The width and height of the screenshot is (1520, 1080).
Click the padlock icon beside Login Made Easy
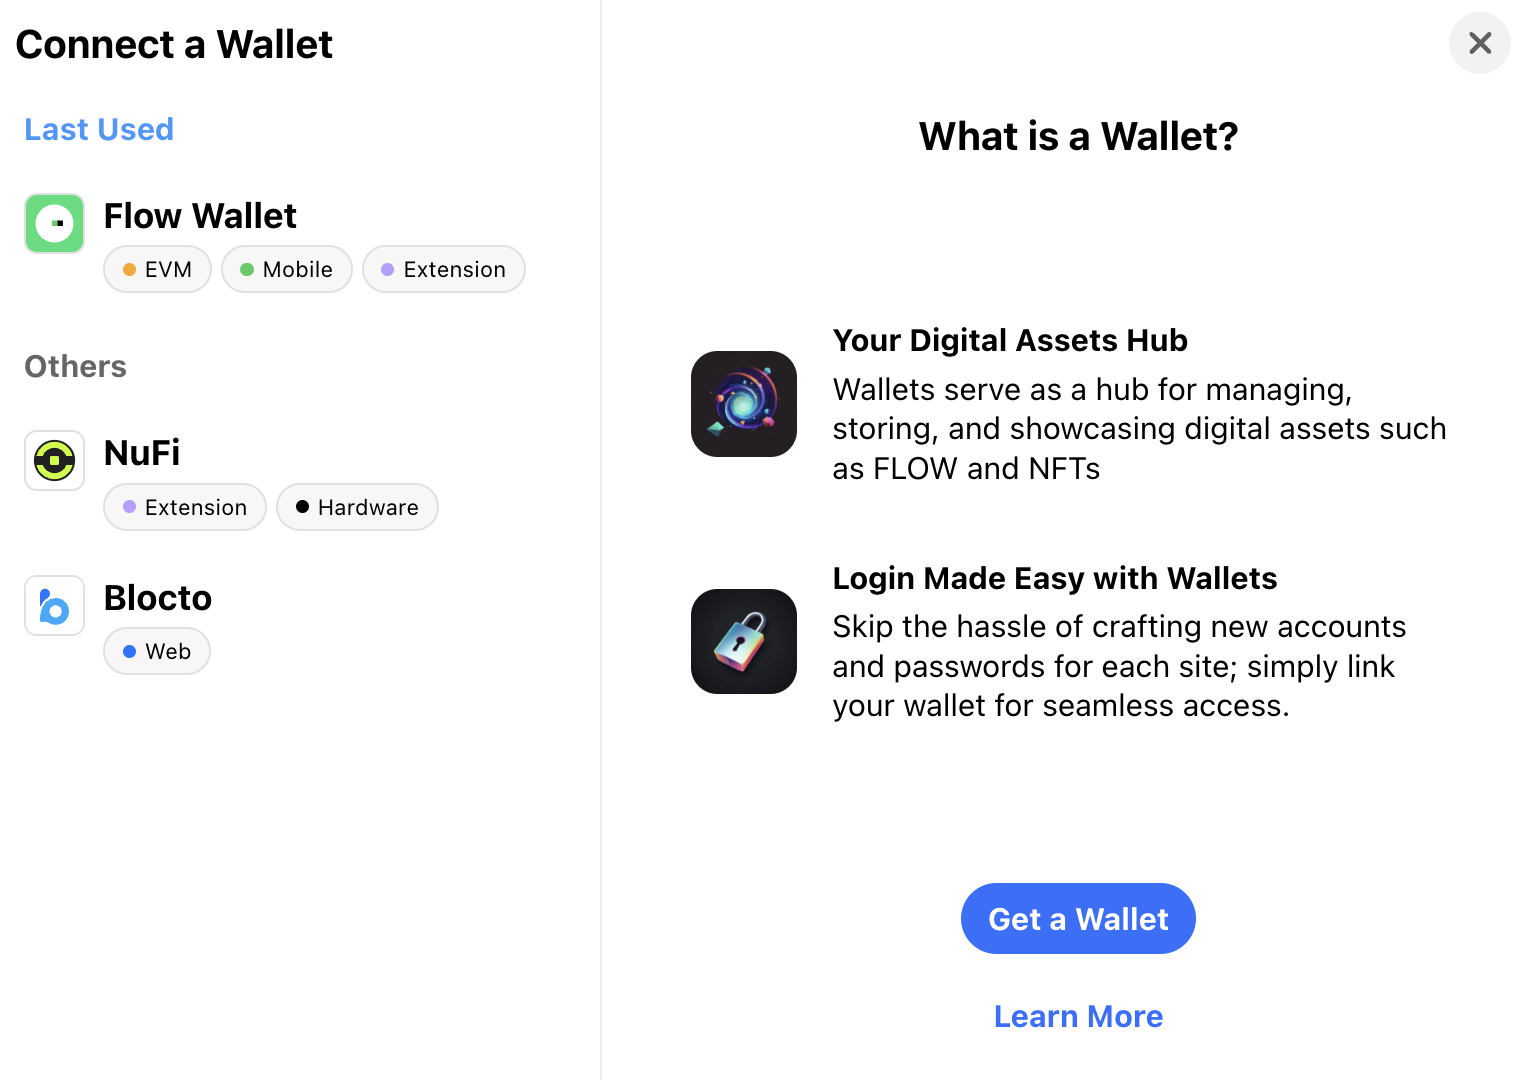tap(743, 641)
